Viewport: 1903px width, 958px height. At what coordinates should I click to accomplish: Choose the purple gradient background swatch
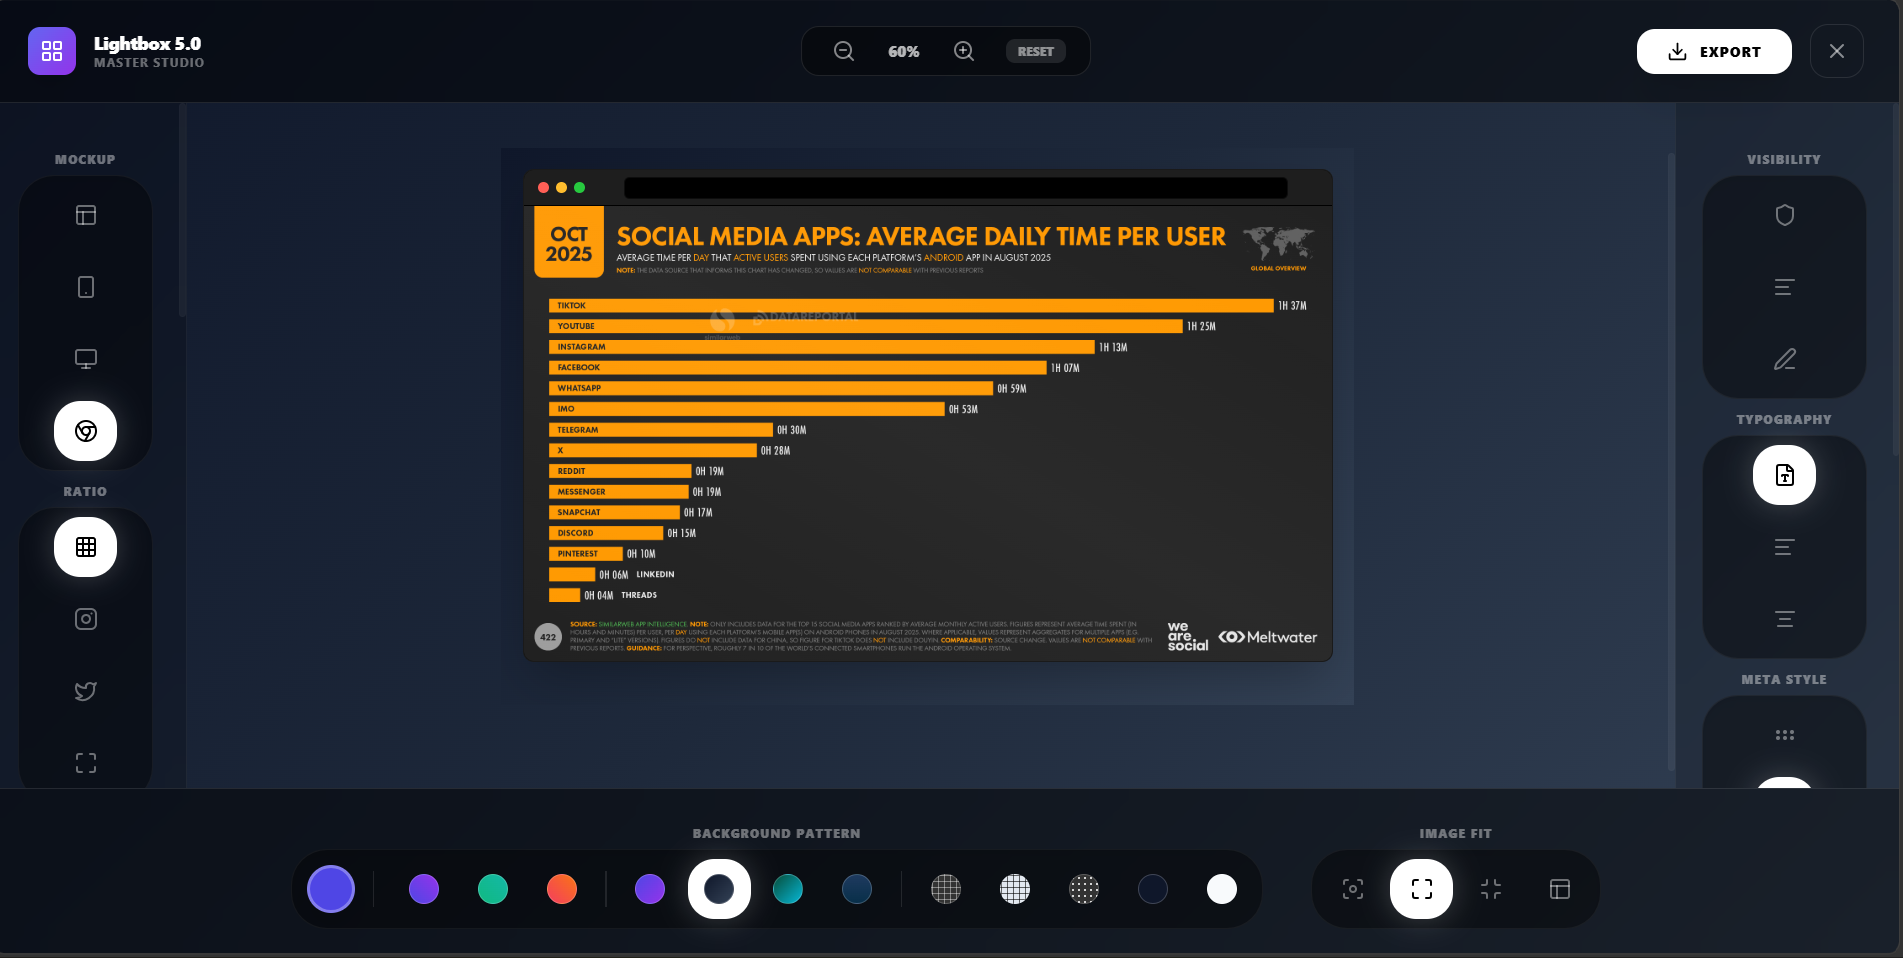point(650,889)
